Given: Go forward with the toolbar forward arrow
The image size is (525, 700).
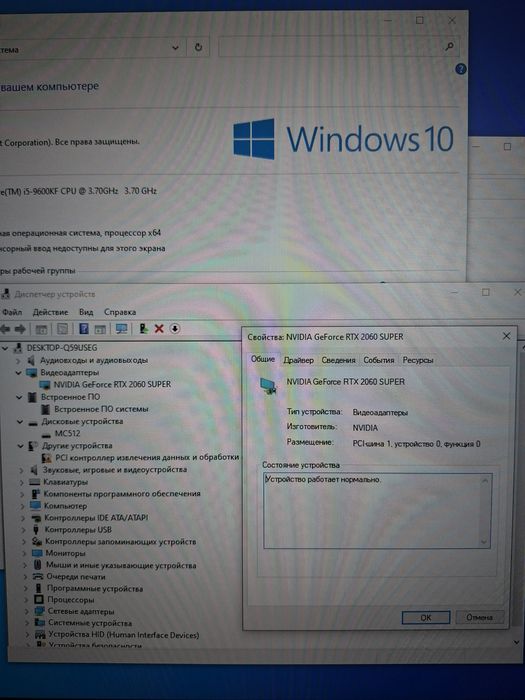Looking at the screenshot, I should (x=20, y=329).
